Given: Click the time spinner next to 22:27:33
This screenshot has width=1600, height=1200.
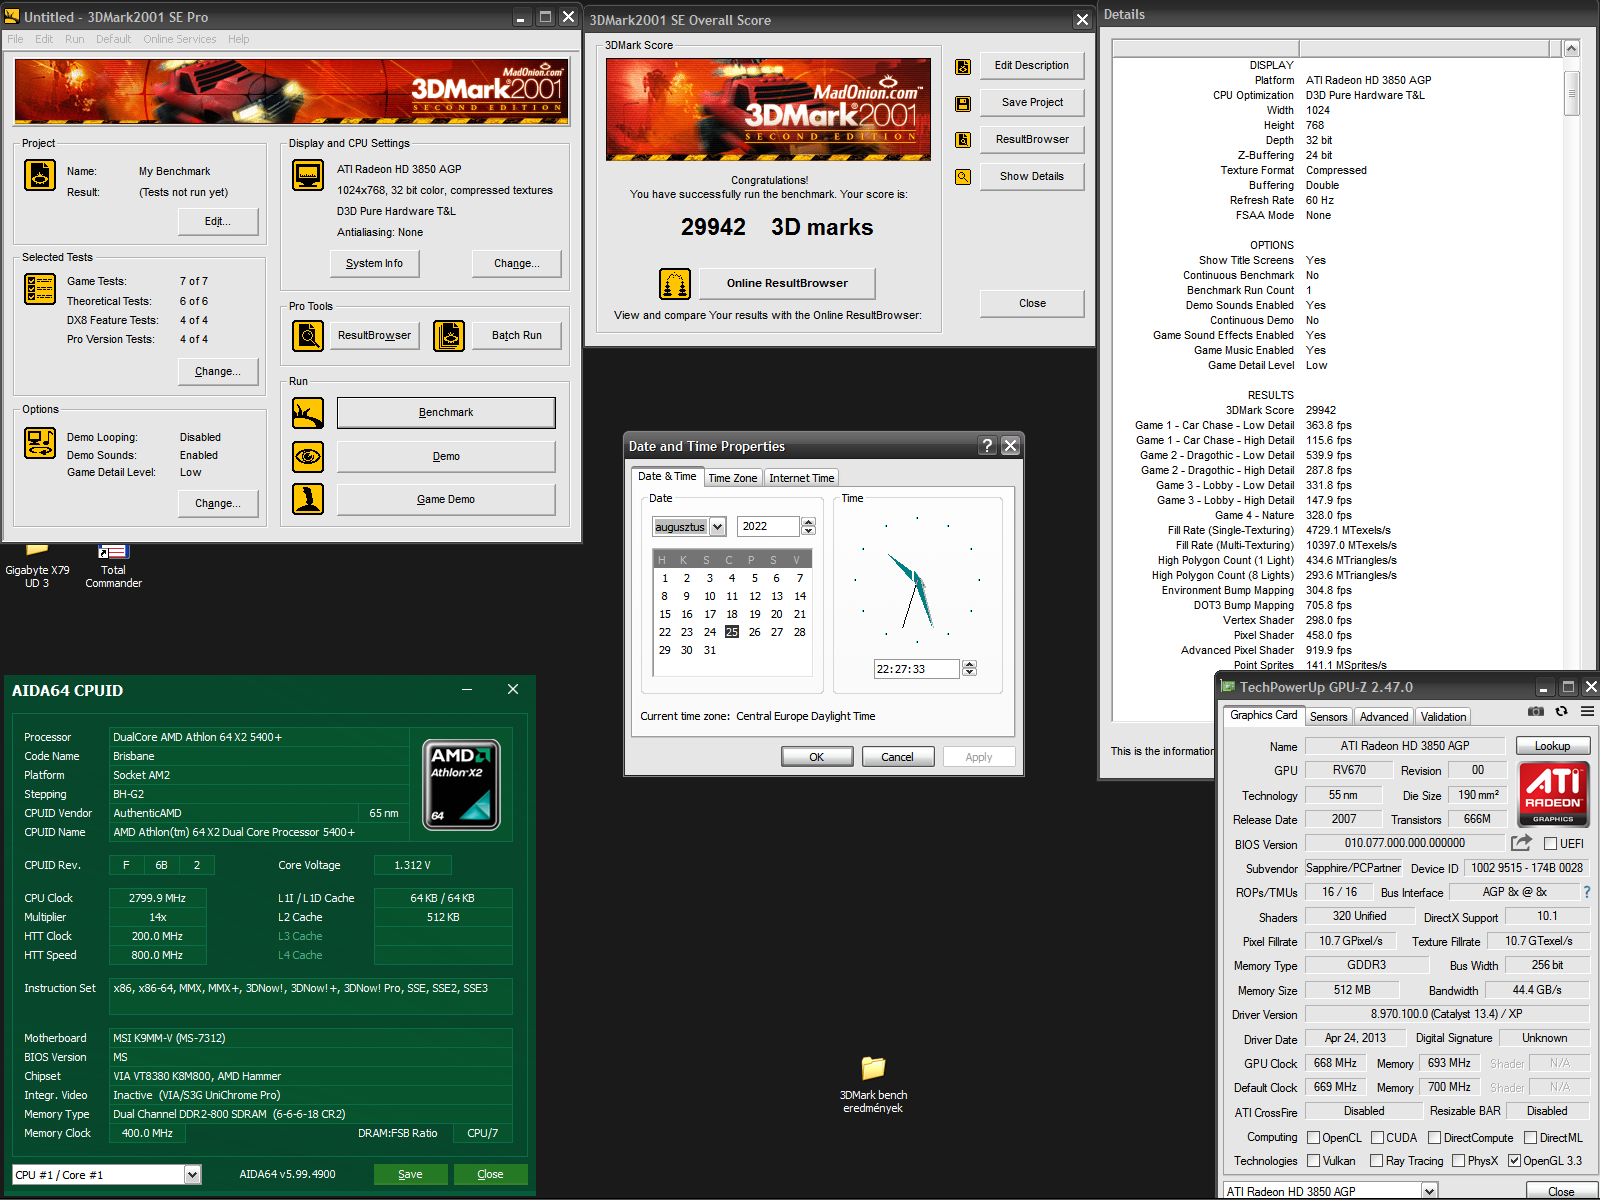Looking at the screenshot, I should [968, 669].
